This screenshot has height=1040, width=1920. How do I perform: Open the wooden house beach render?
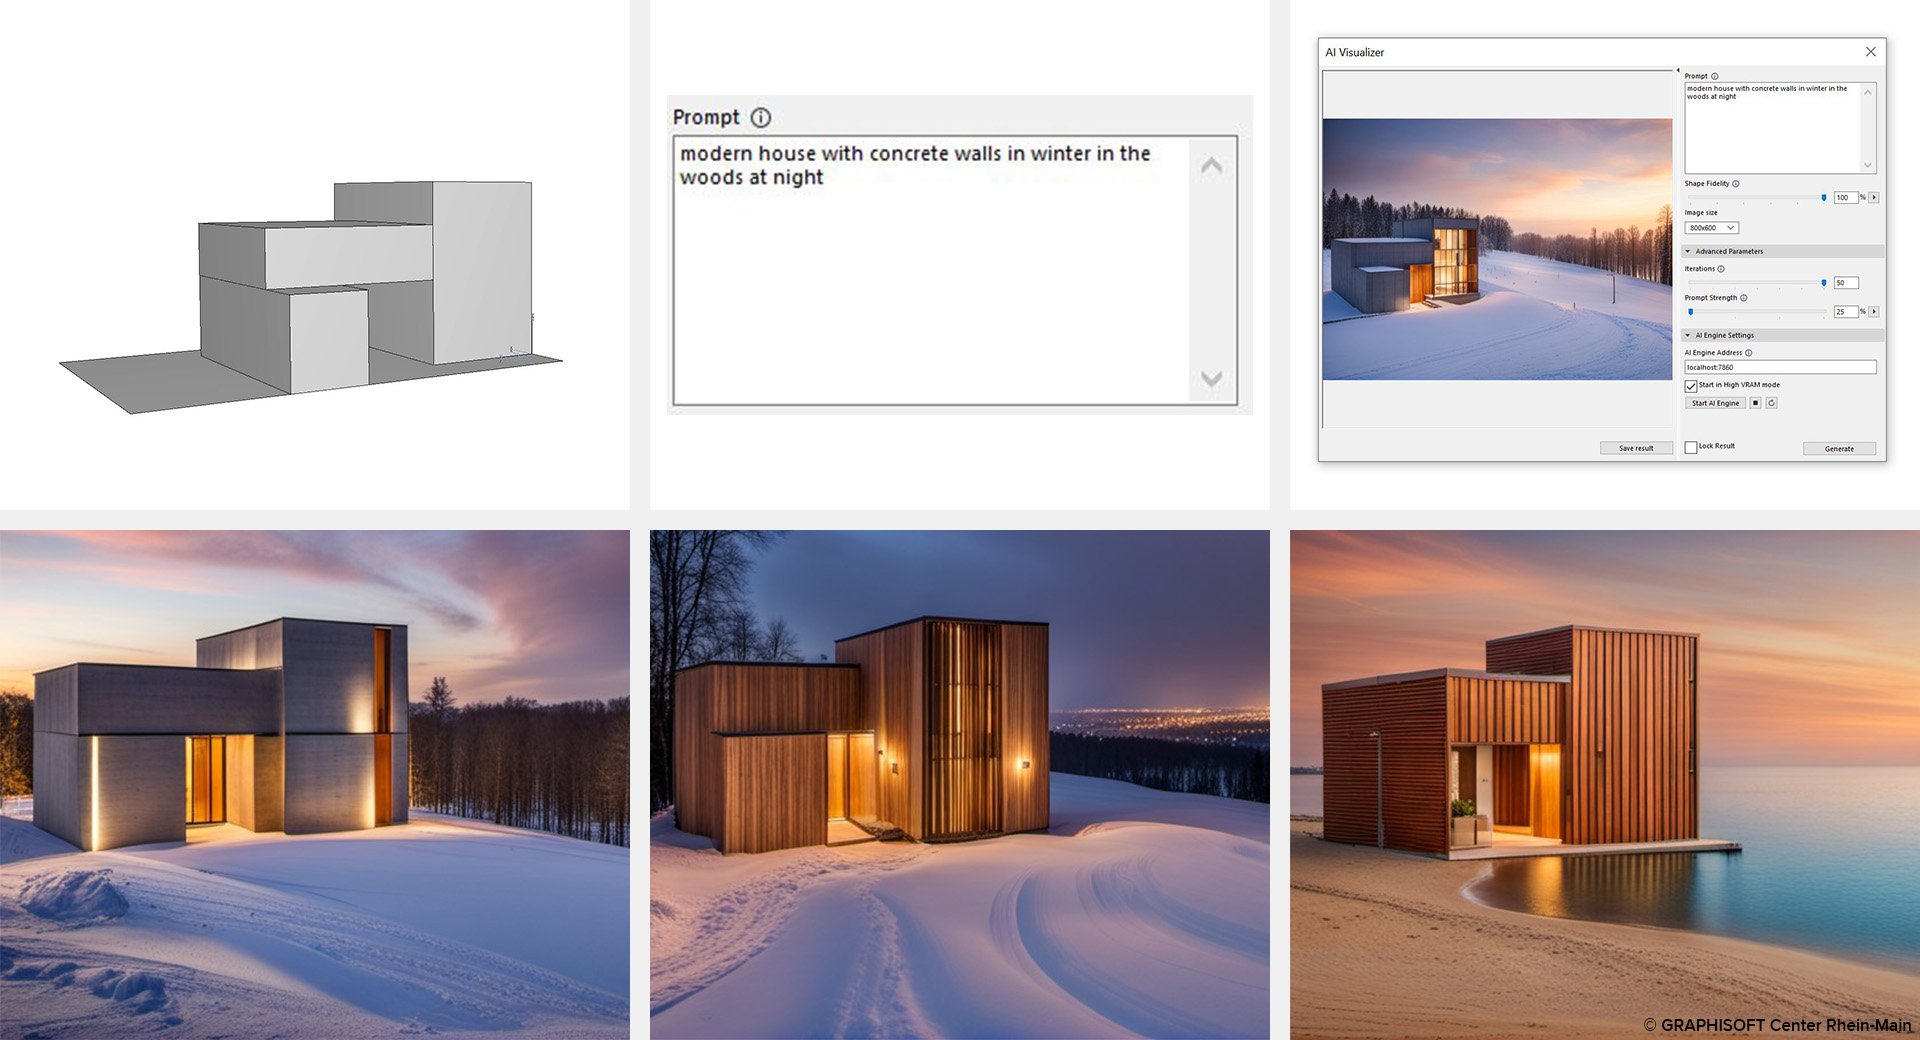pos(1605,785)
